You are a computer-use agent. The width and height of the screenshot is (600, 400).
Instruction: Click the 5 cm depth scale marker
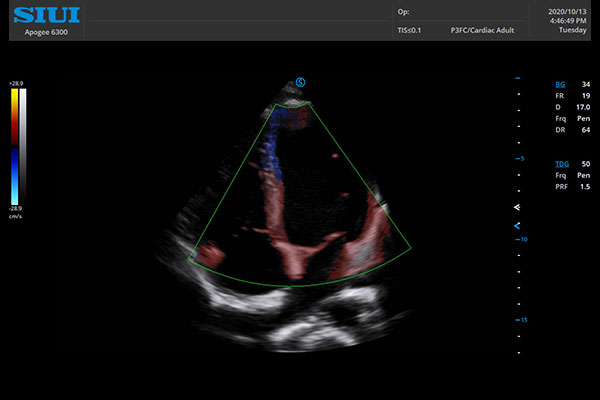[520, 158]
